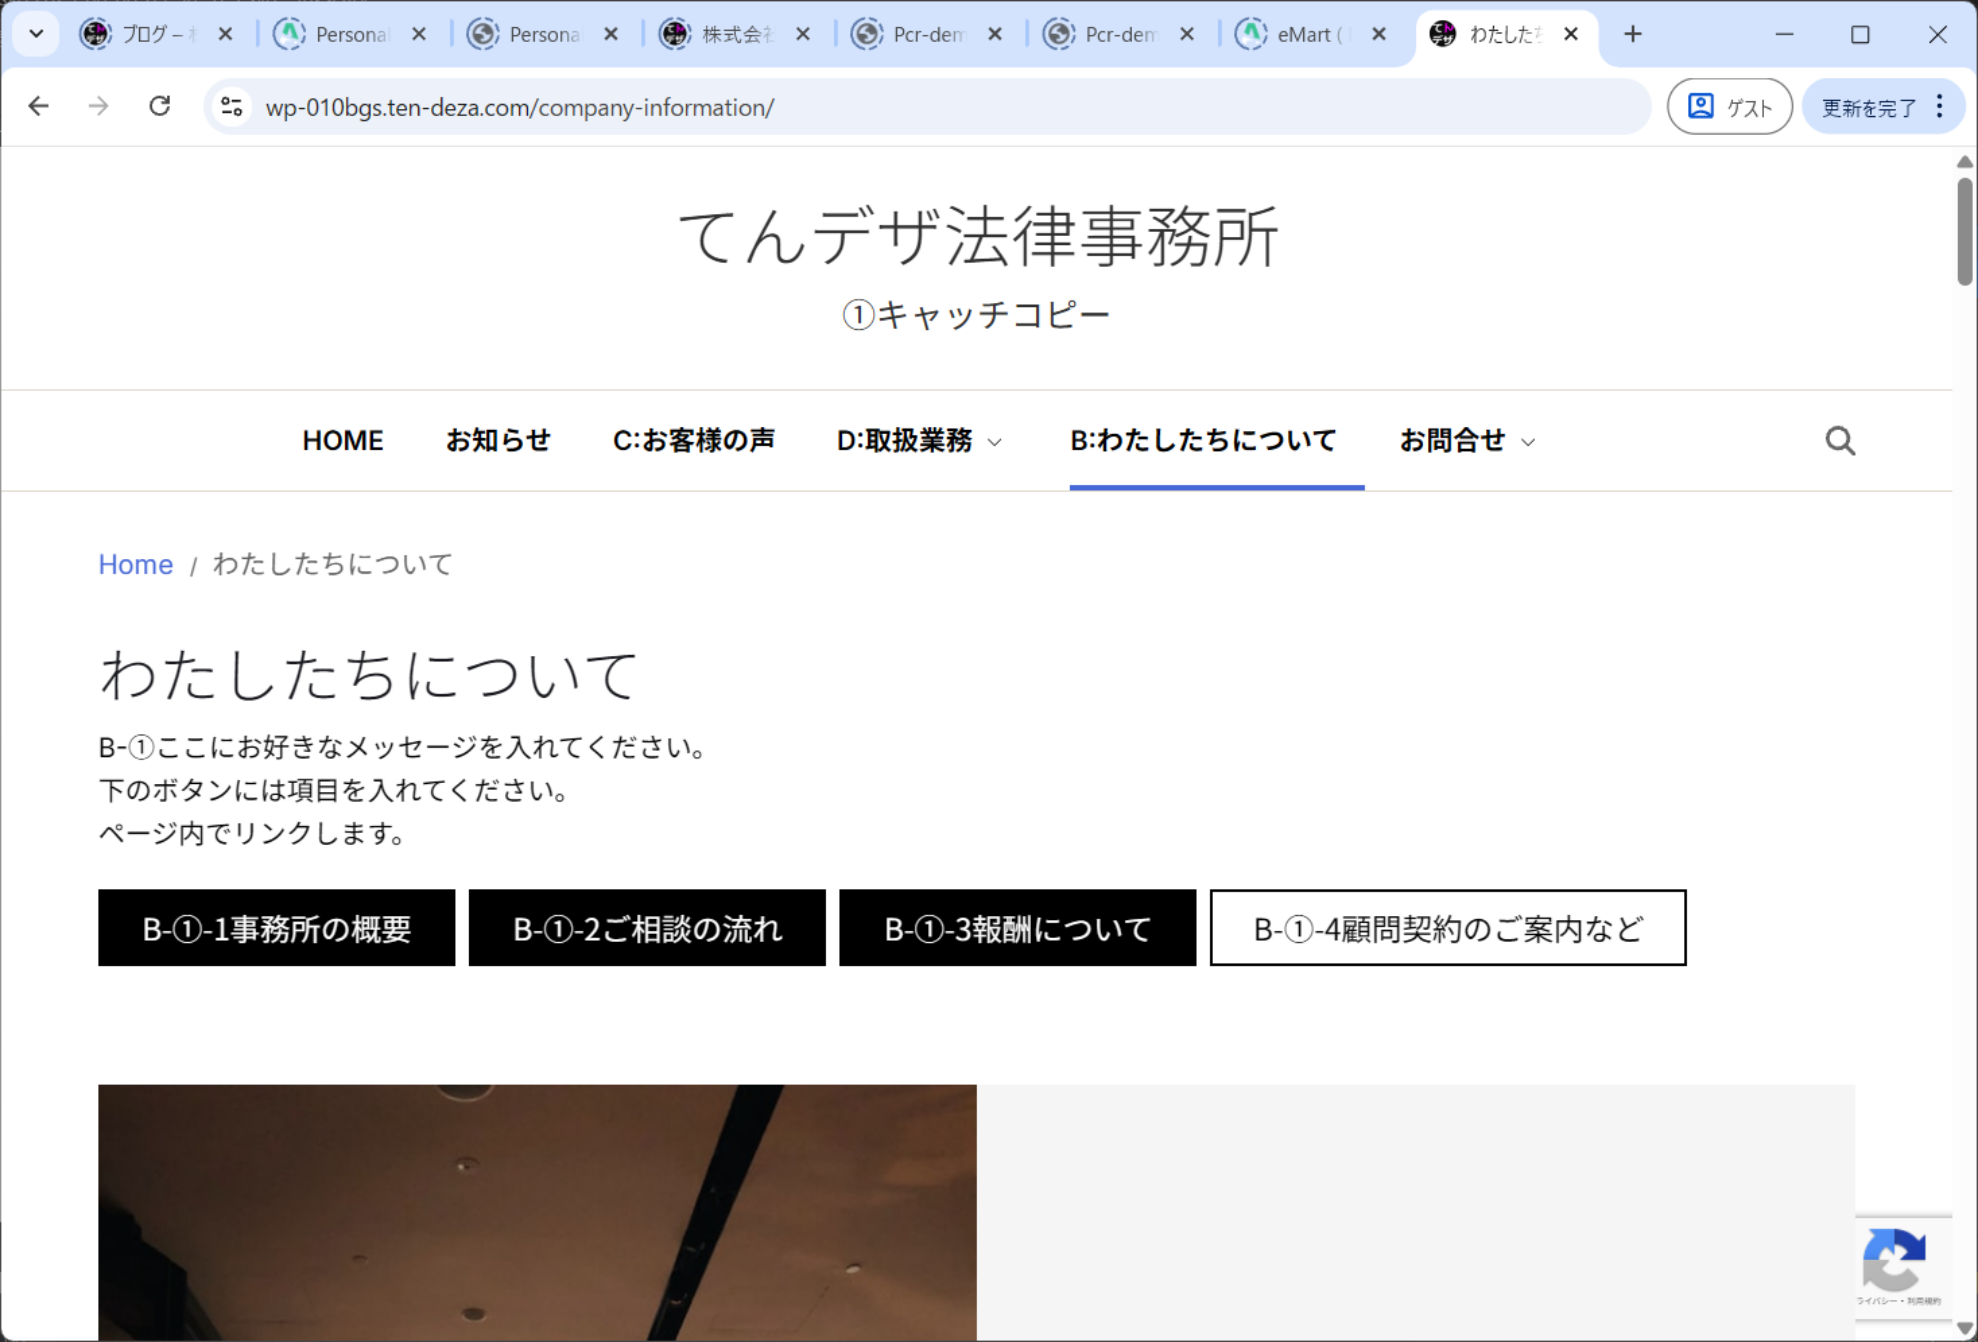Open site information icon in address bar
Screen dimensions: 1978x1342
pos(232,106)
